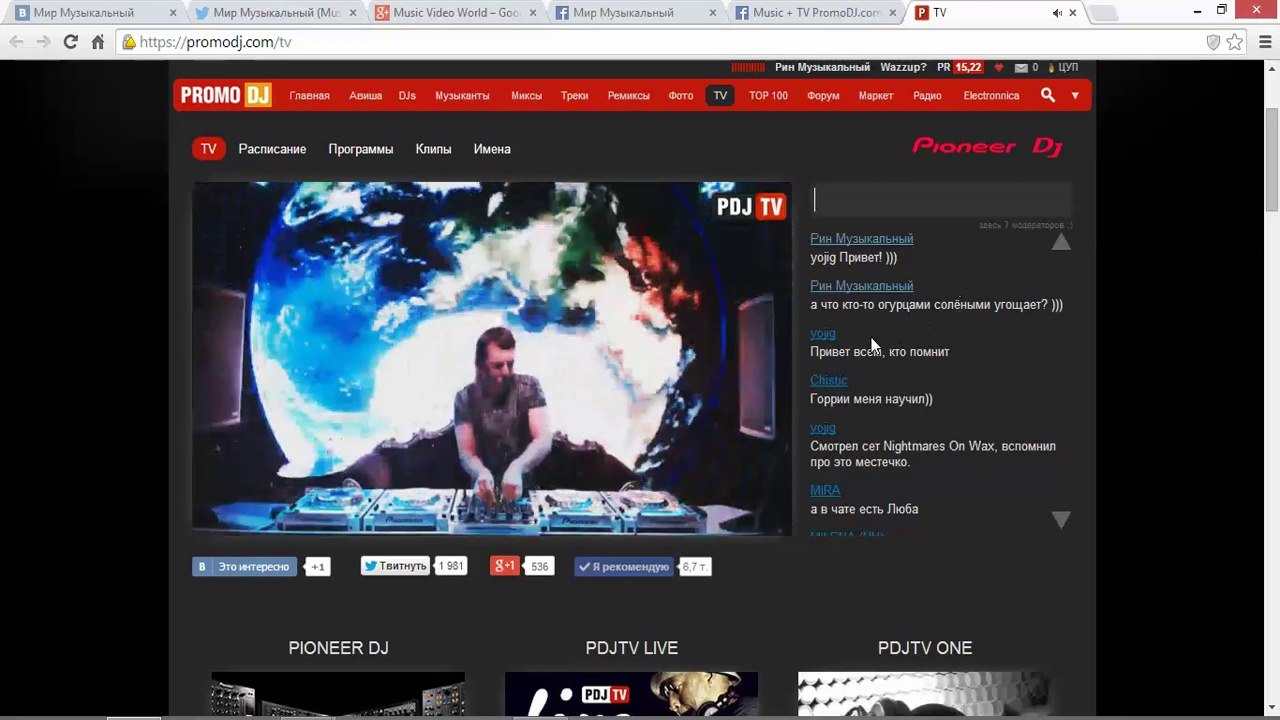This screenshot has height=720, width=1280.
Task: Click the browser forward arrow
Action: (x=43, y=42)
